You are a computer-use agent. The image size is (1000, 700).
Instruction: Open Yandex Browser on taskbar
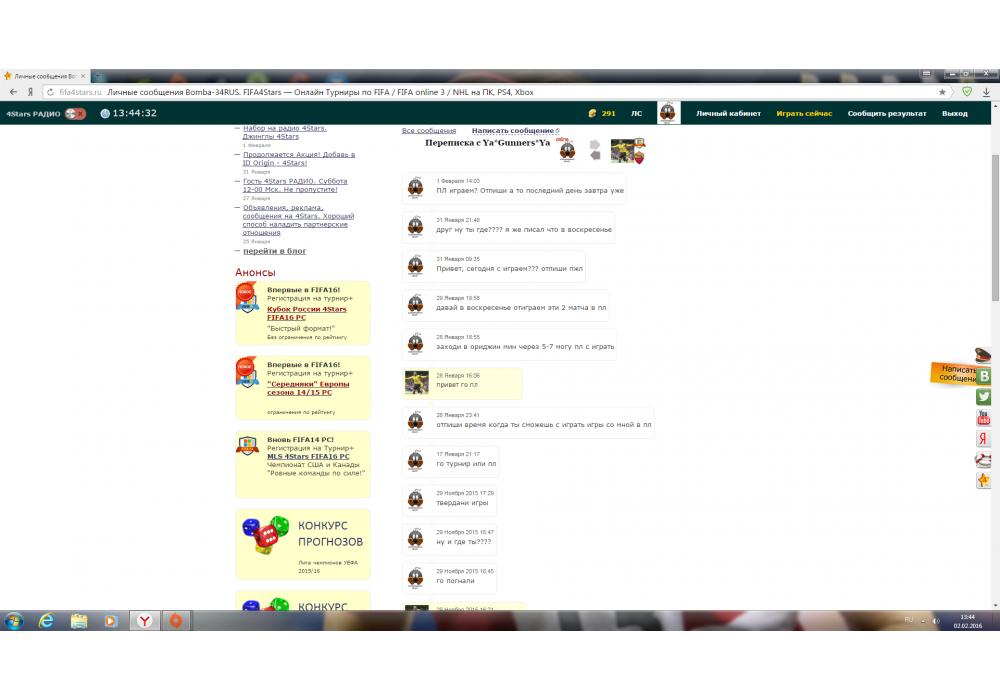(x=145, y=620)
